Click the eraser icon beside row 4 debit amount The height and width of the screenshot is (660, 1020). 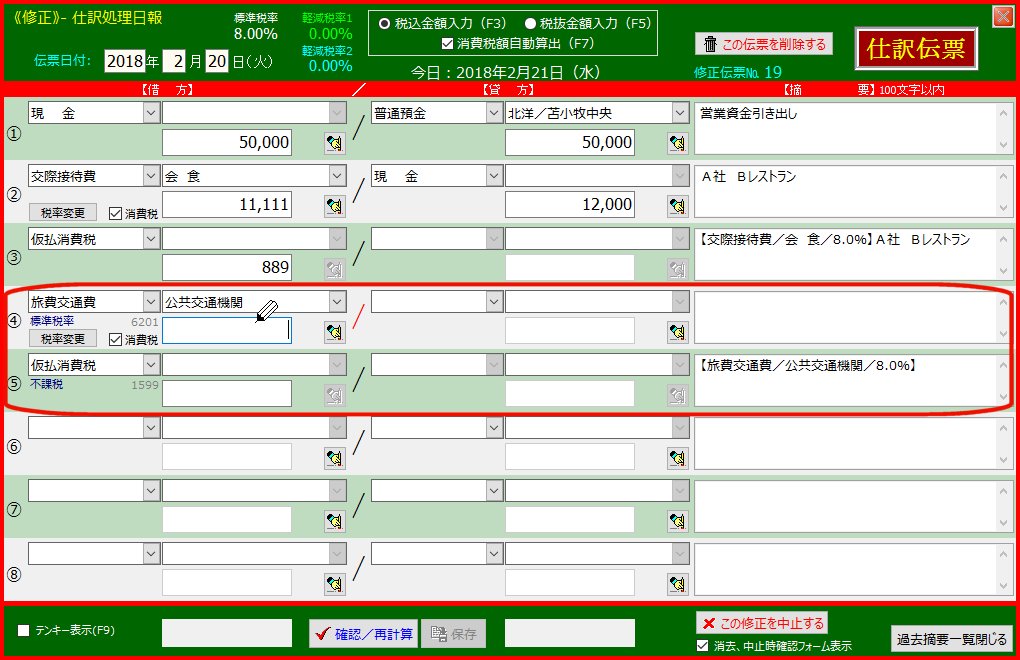[x=333, y=332]
